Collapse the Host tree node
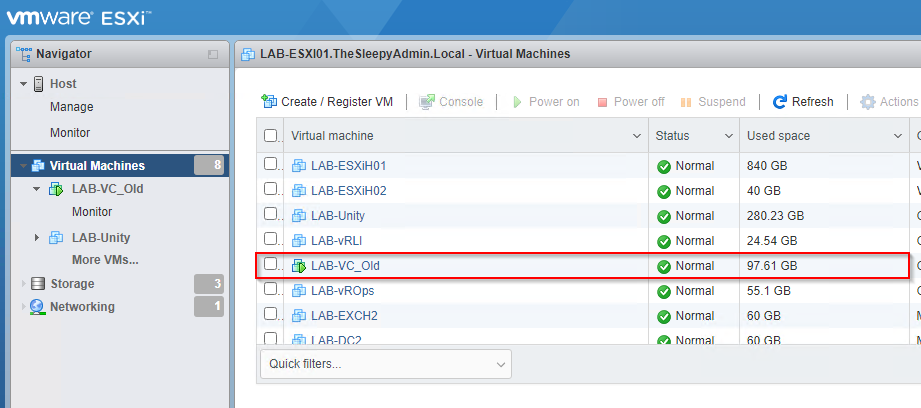 pyautogui.click(x=23, y=84)
